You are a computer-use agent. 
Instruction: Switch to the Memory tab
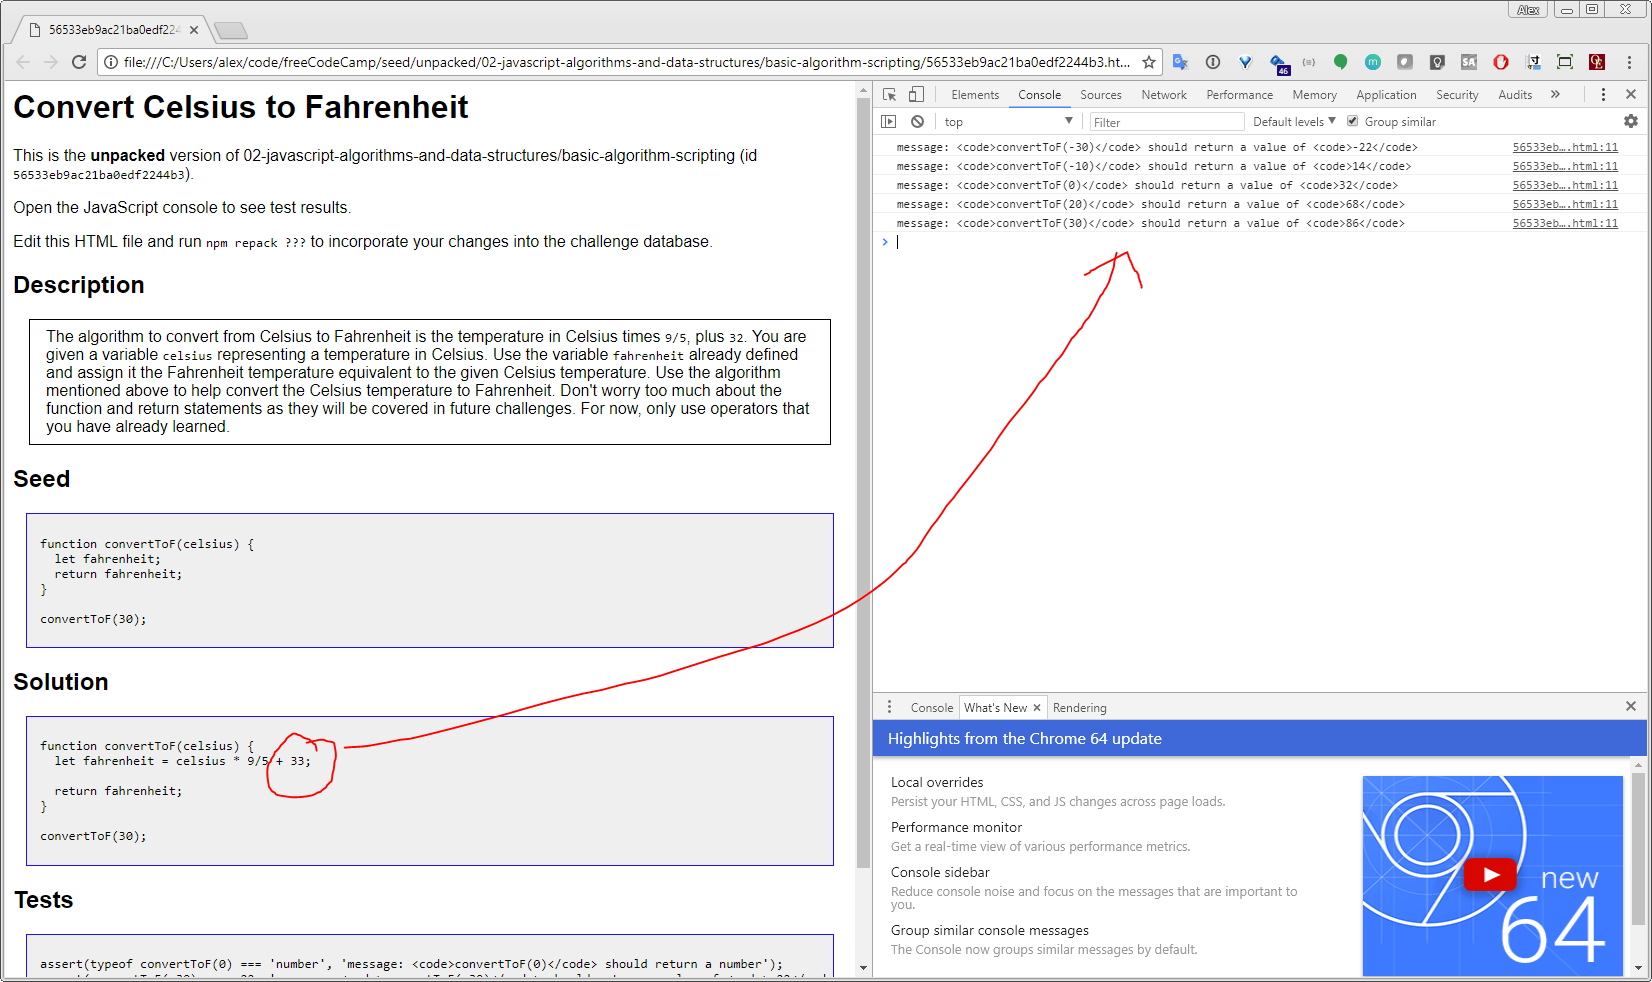point(1314,94)
